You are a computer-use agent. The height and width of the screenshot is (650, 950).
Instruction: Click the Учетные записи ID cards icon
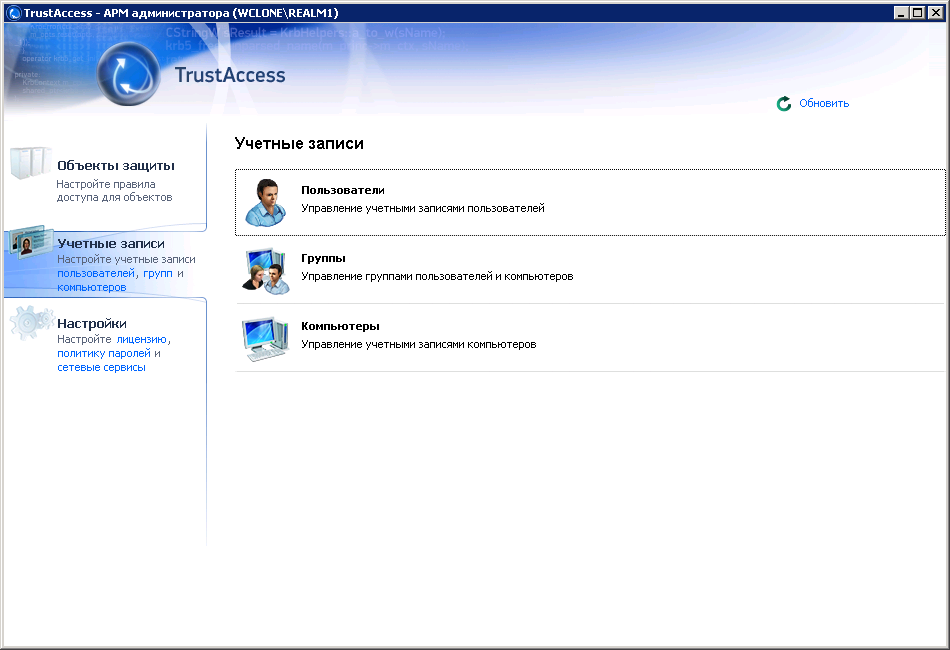point(30,242)
